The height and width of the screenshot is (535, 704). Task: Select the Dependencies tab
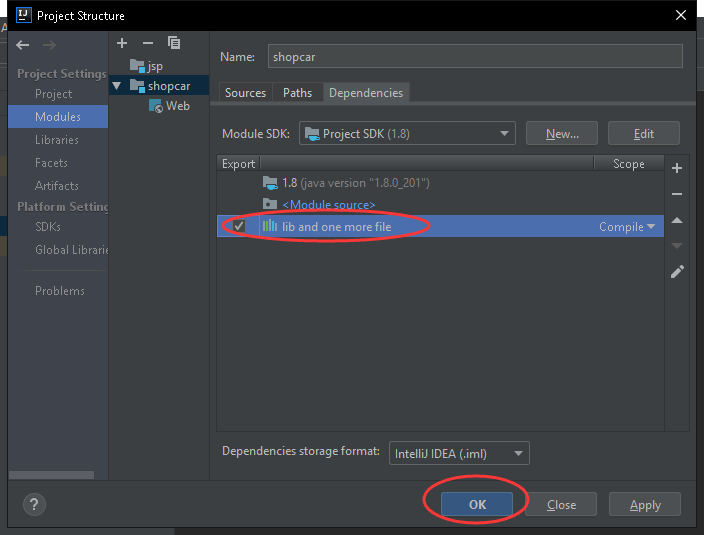366,93
